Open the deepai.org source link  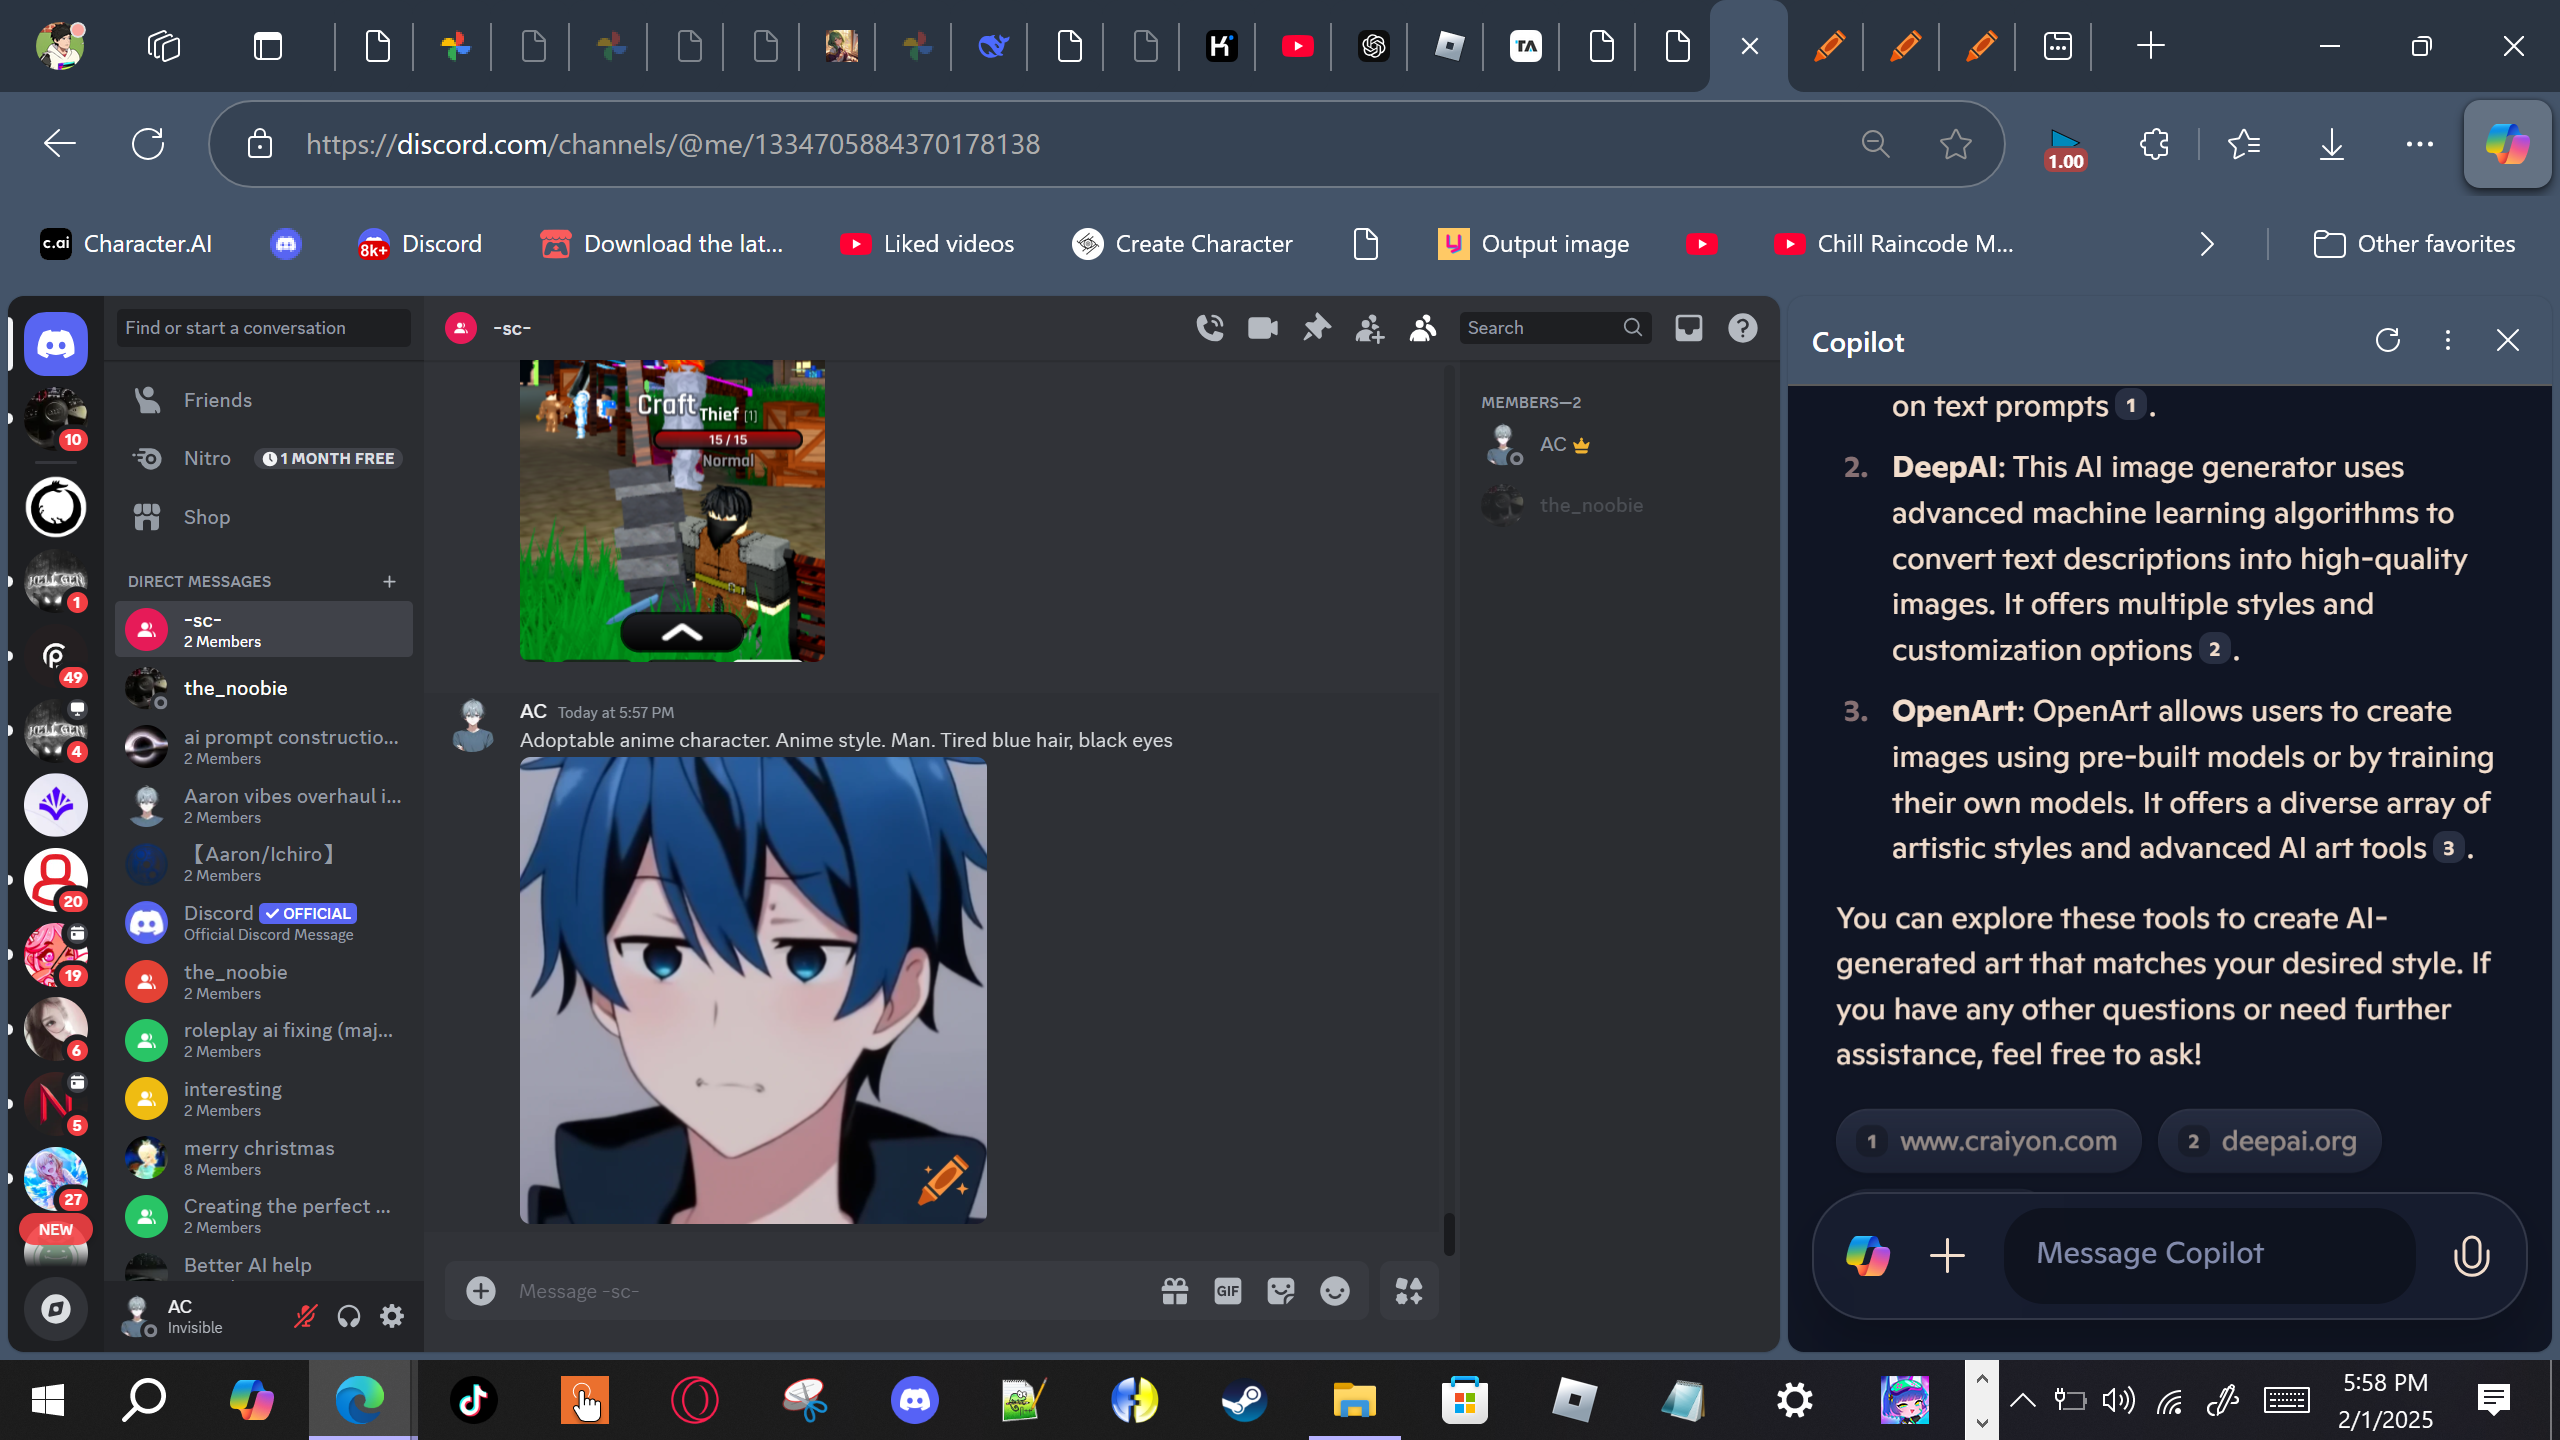click(x=2269, y=1141)
